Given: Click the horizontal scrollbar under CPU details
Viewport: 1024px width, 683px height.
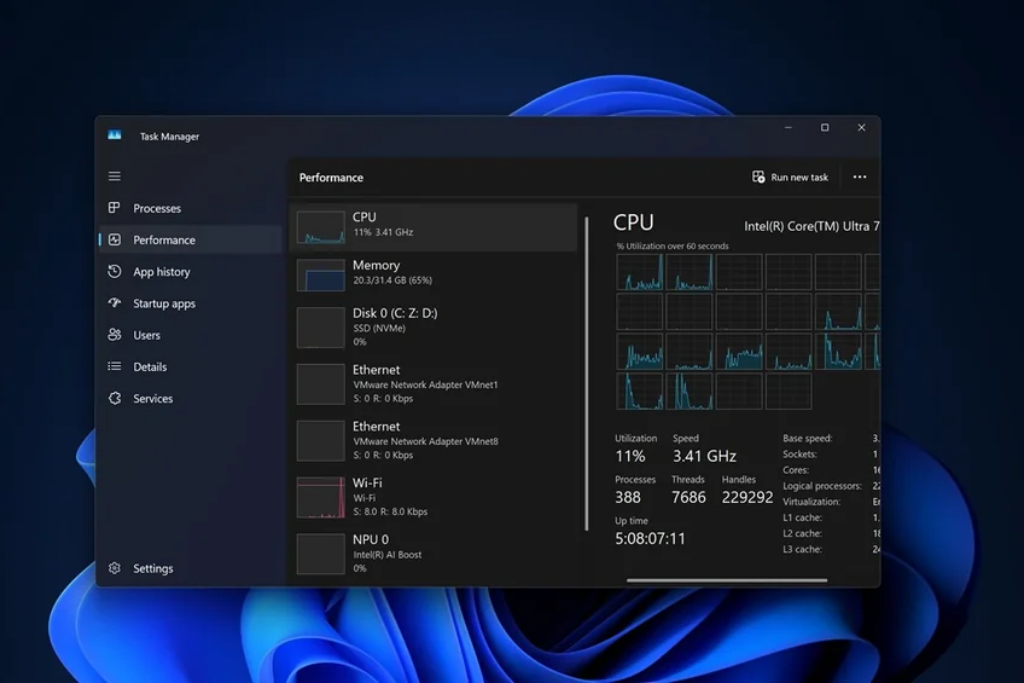Looking at the screenshot, I should pos(727,580).
